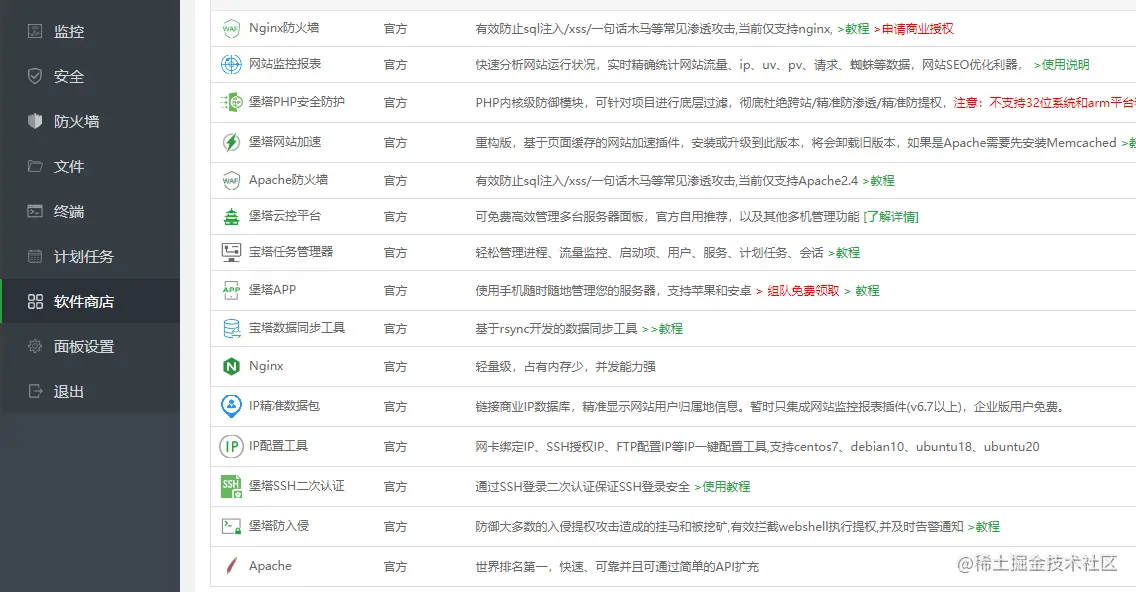Click the 宝塔数据同步工具 plugin name
This screenshot has width=1136, height=592.
point(297,328)
